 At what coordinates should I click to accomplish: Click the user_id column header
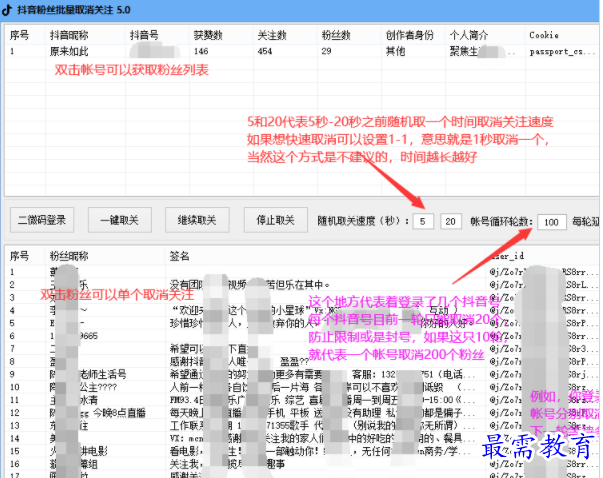click(x=508, y=256)
